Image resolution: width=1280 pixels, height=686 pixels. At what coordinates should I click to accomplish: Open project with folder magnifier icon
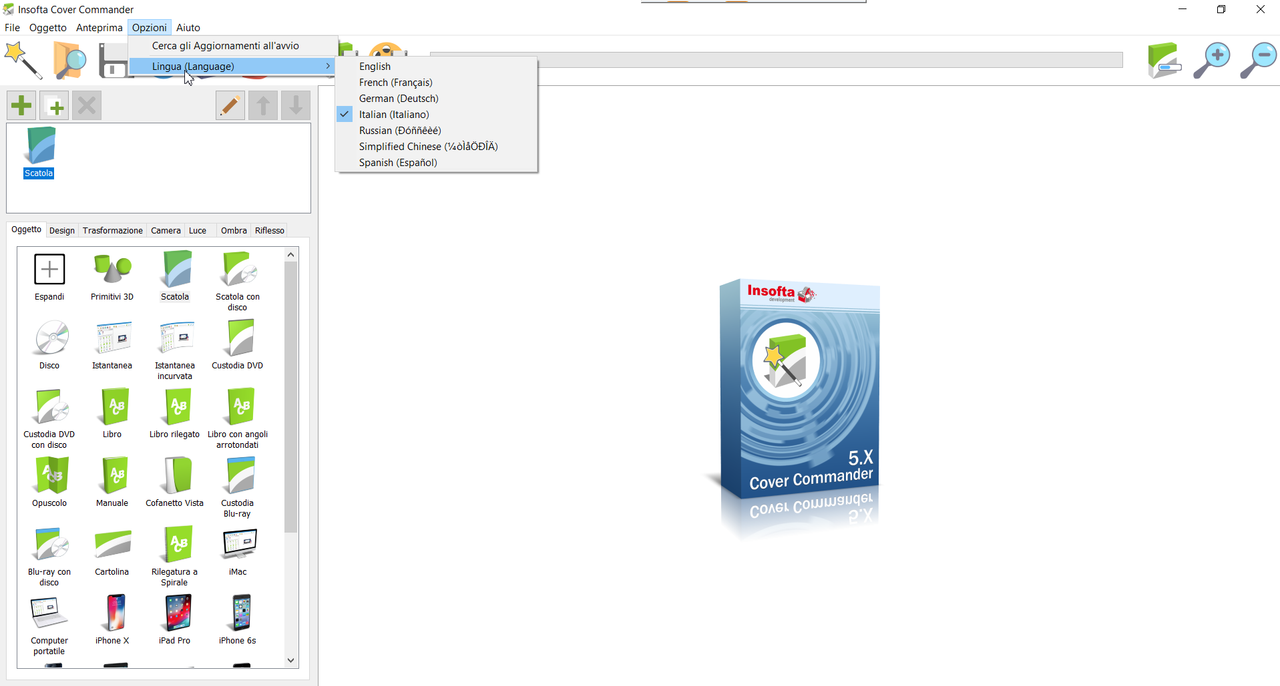(69, 60)
